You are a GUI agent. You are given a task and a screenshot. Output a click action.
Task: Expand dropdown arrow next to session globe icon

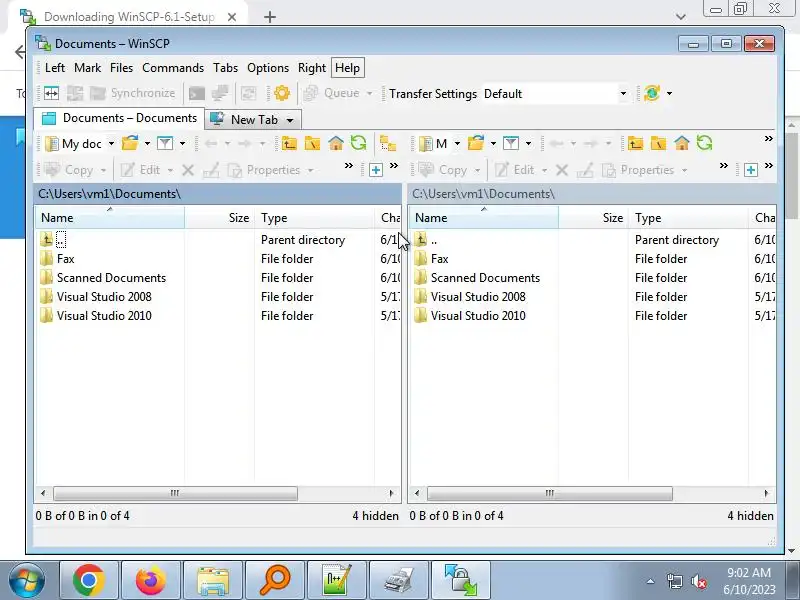click(x=669, y=93)
